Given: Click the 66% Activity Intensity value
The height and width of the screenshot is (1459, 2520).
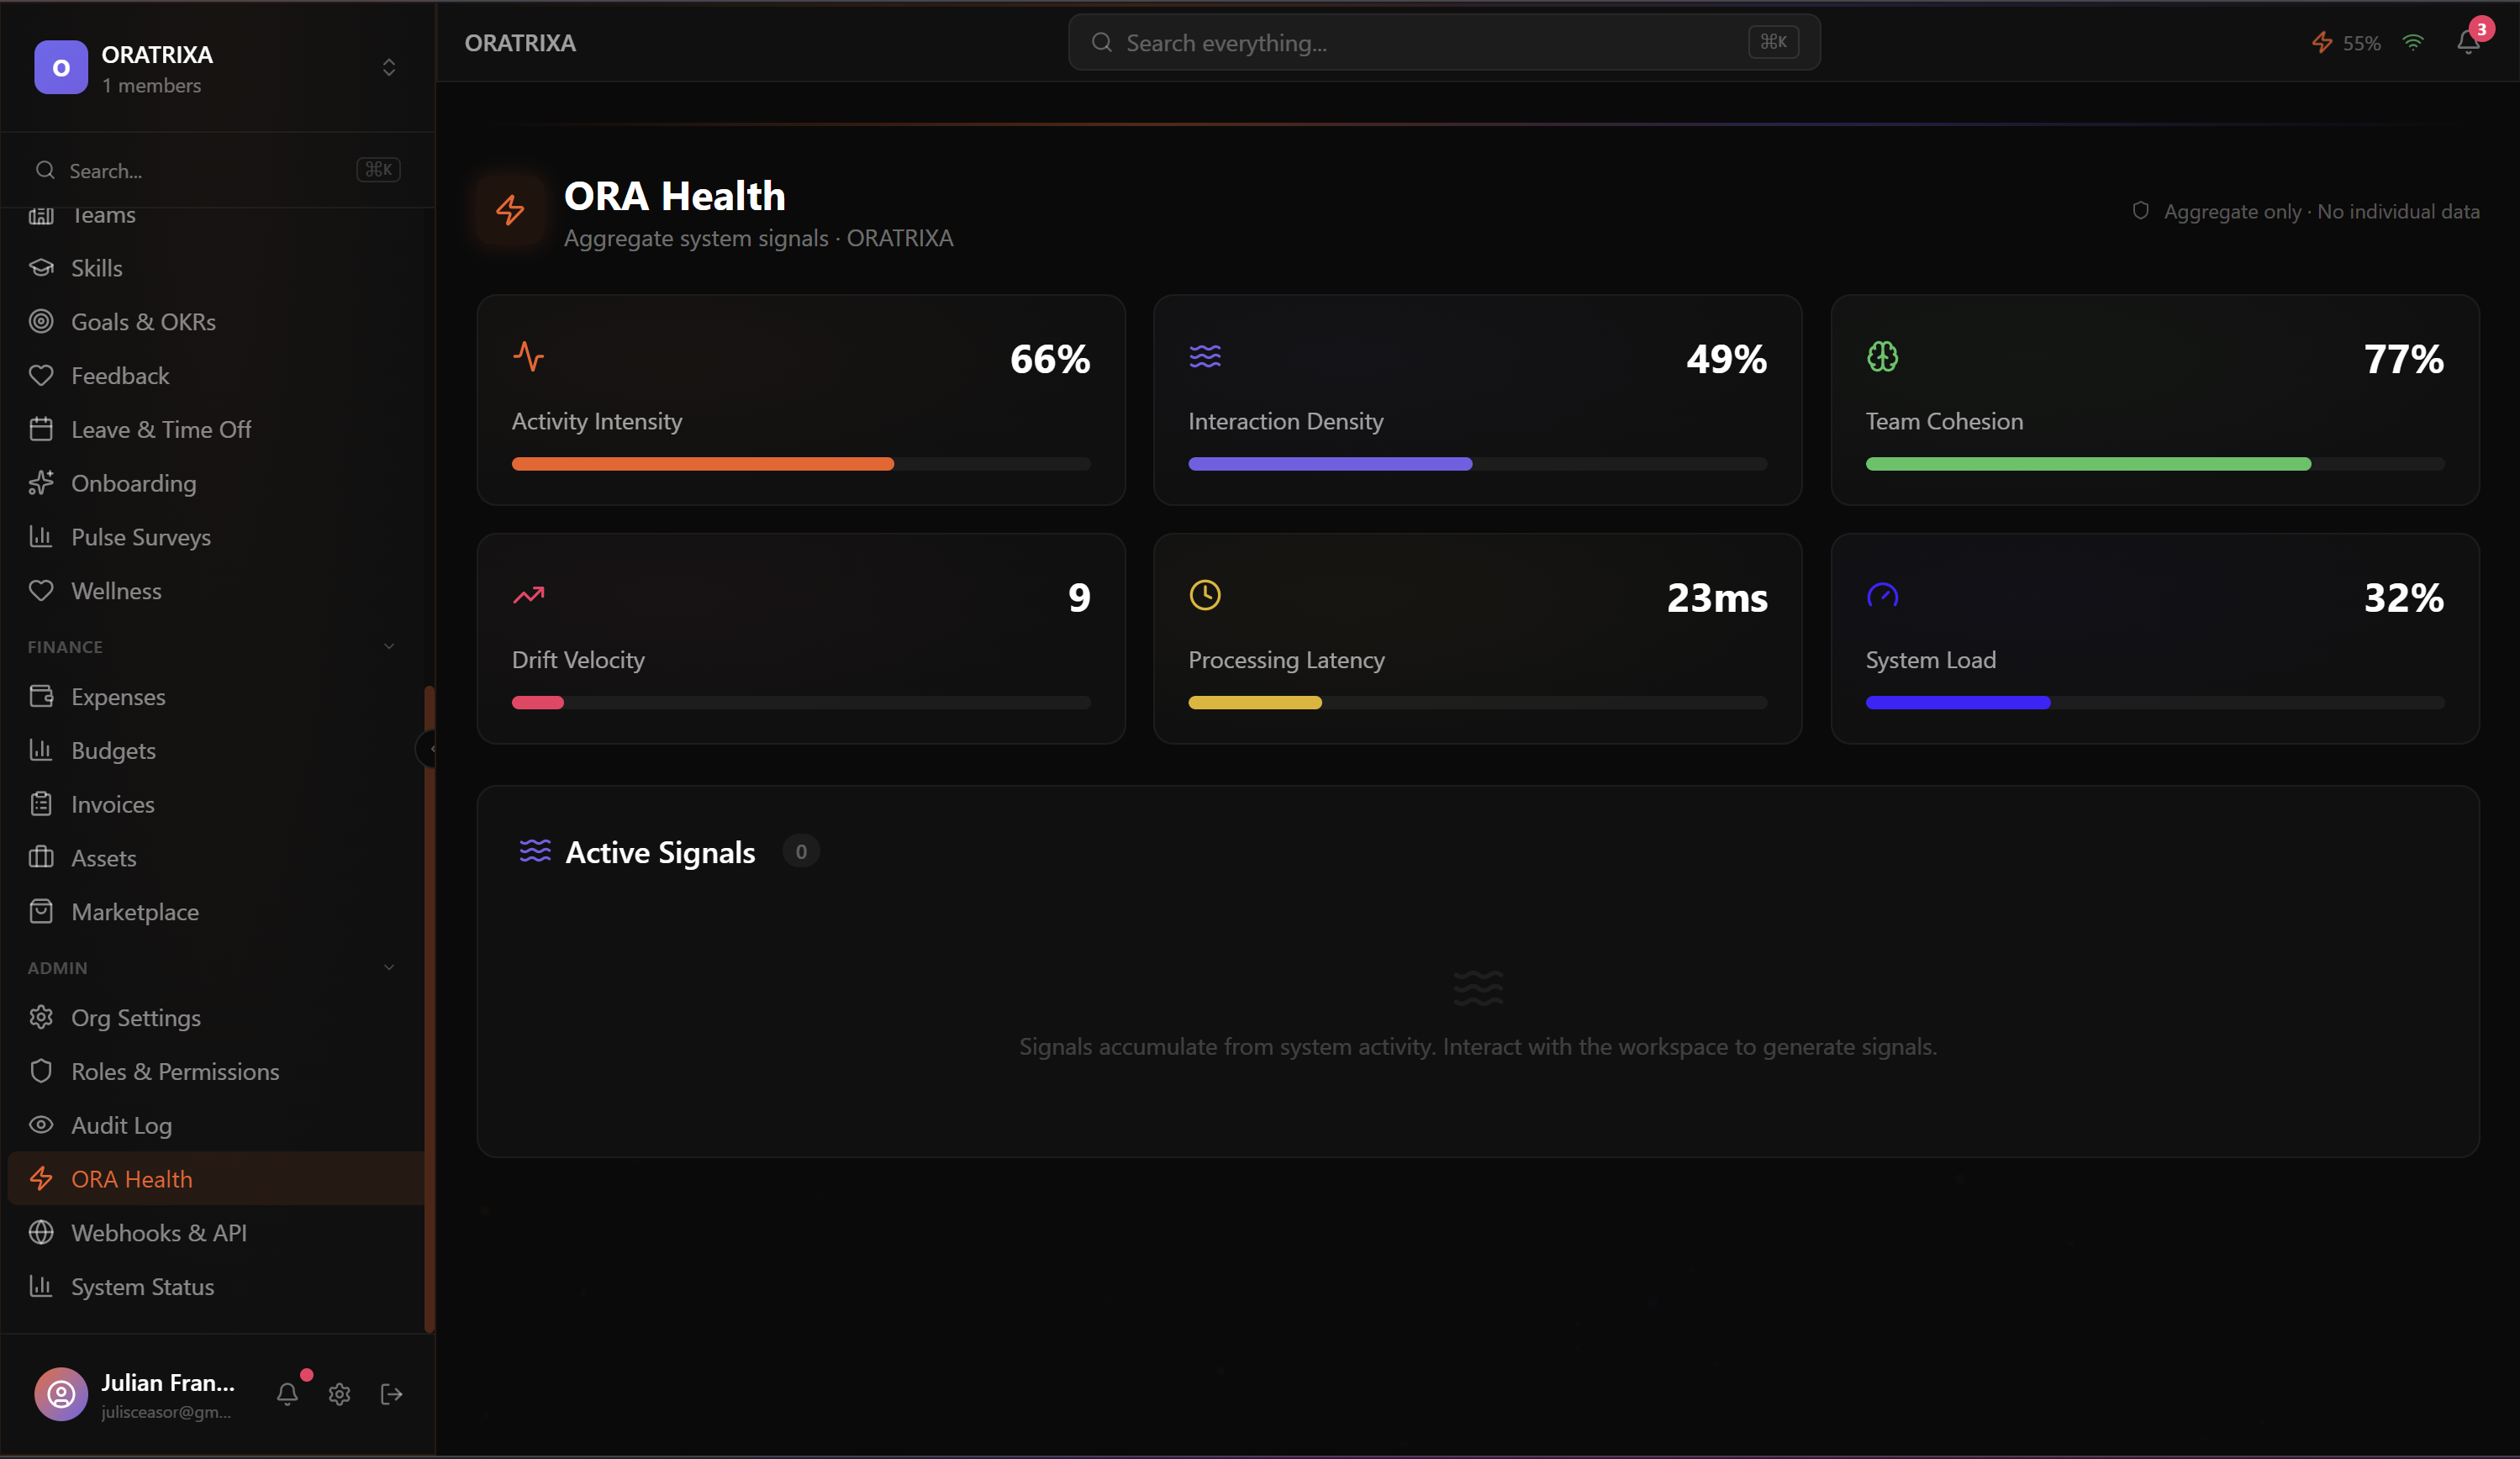Looking at the screenshot, I should [x=1050, y=359].
